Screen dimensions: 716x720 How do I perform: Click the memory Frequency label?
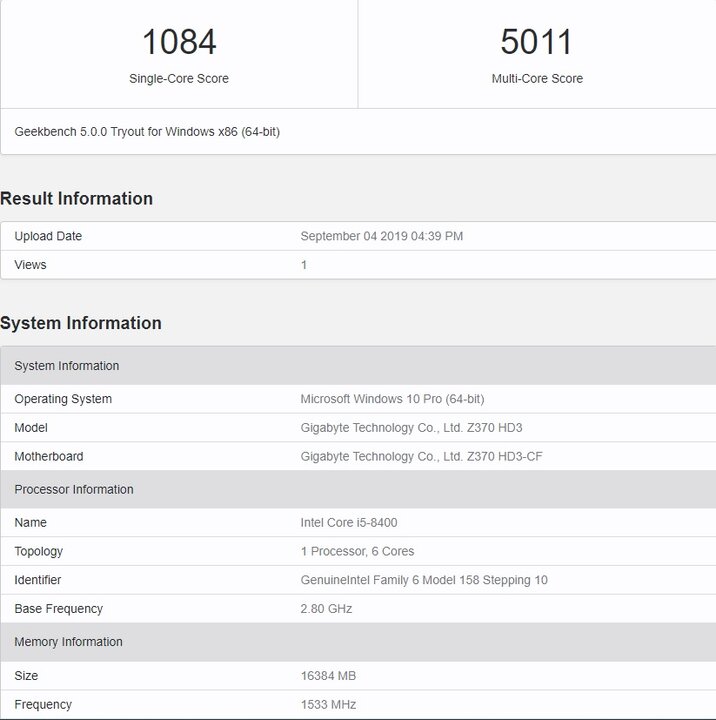click(43, 704)
